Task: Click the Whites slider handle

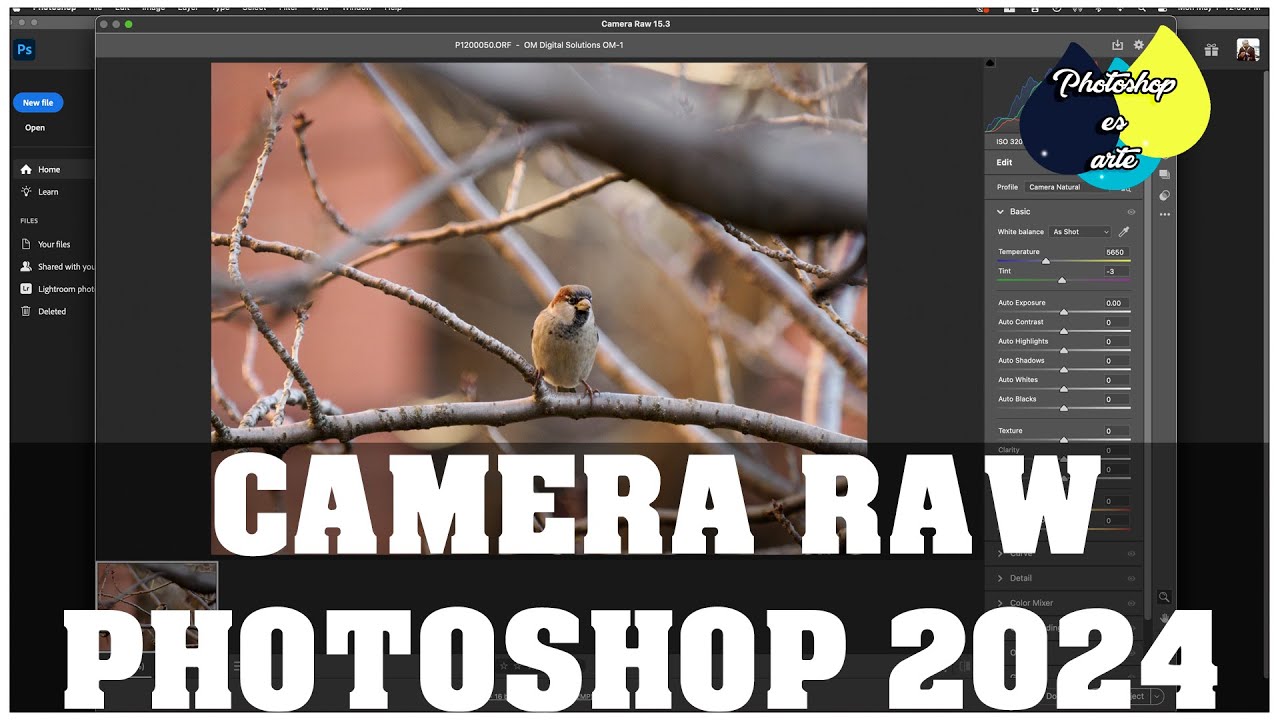Action: click(x=1064, y=389)
